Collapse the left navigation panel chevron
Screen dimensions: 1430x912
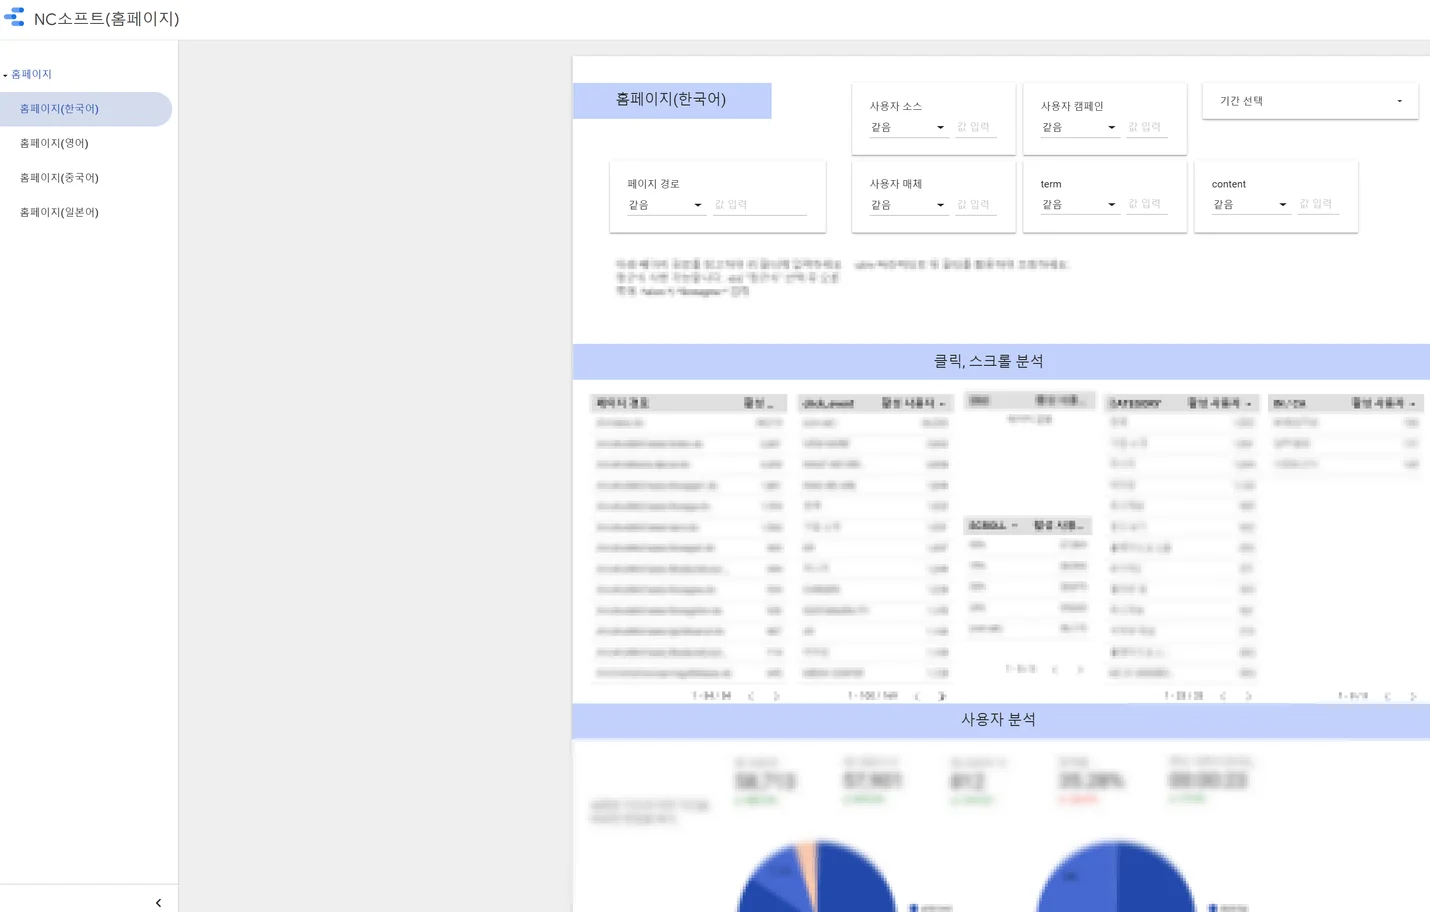point(158,903)
